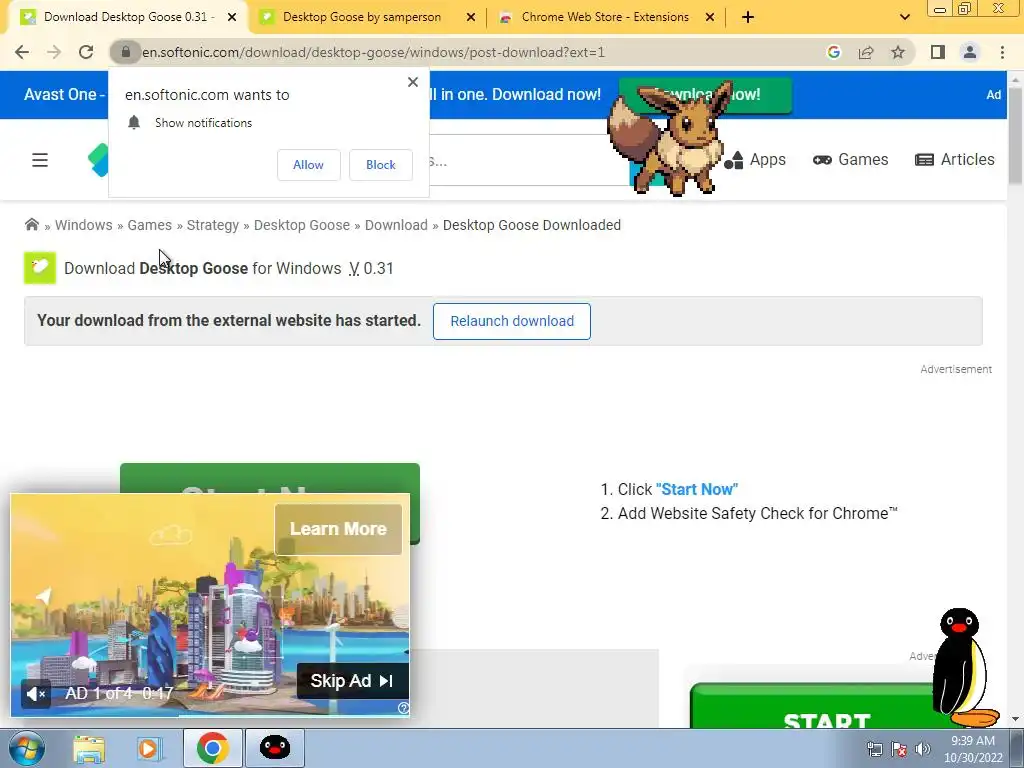1024x768 pixels.
Task: Click the Start Now link text
Action: (697, 489)
